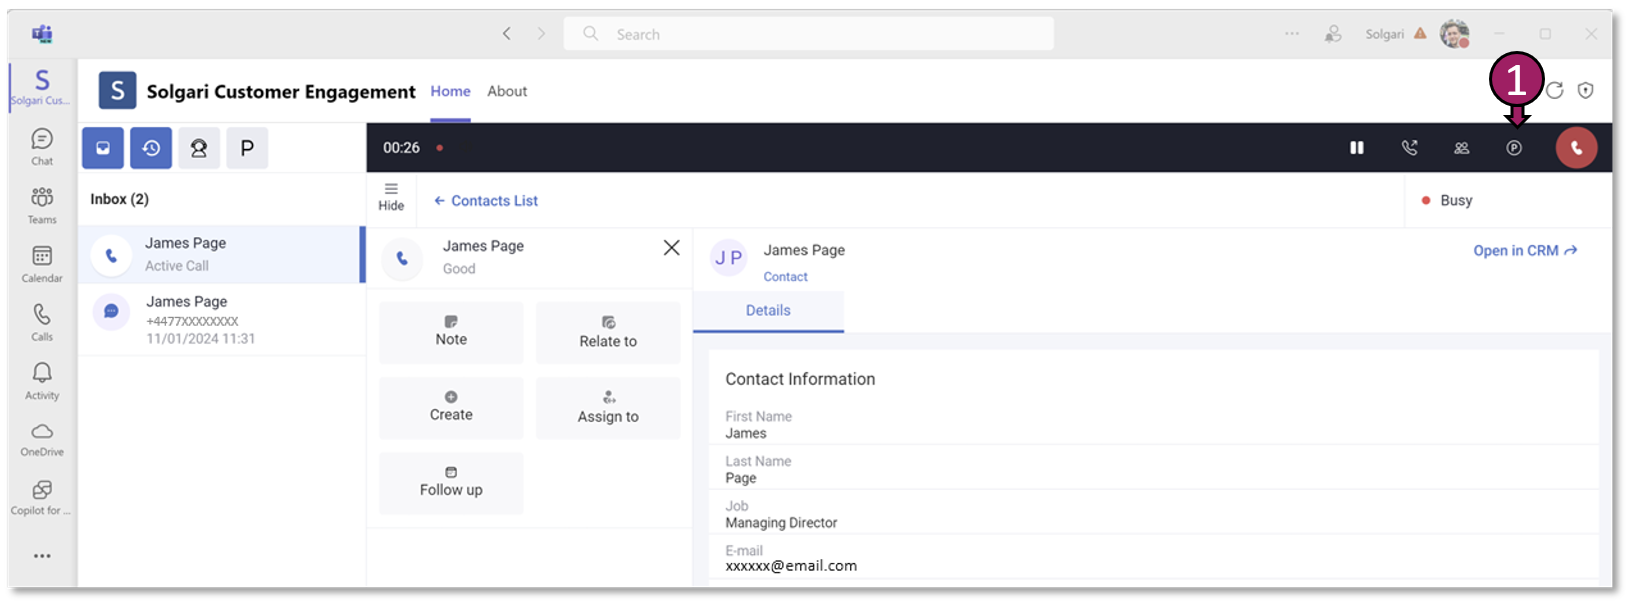Open the call history icon
Image resolution: width=1632 pixels, height=607 pixels.
[151, 148]
